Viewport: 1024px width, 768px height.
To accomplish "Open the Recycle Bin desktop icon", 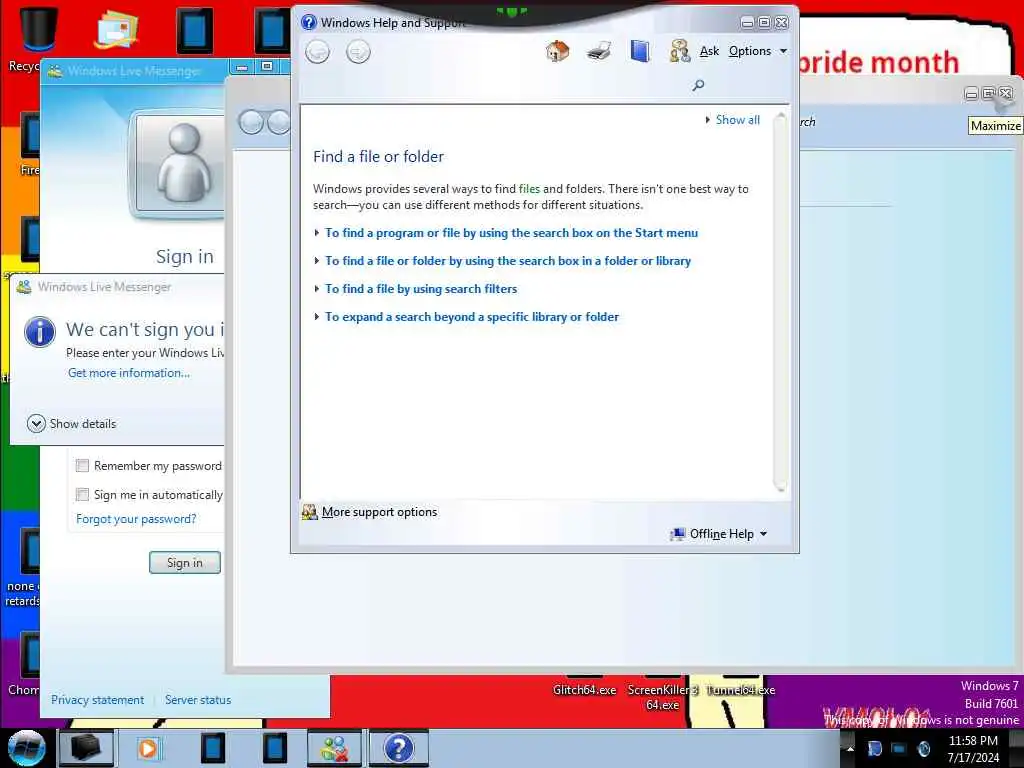I will 39,29.
